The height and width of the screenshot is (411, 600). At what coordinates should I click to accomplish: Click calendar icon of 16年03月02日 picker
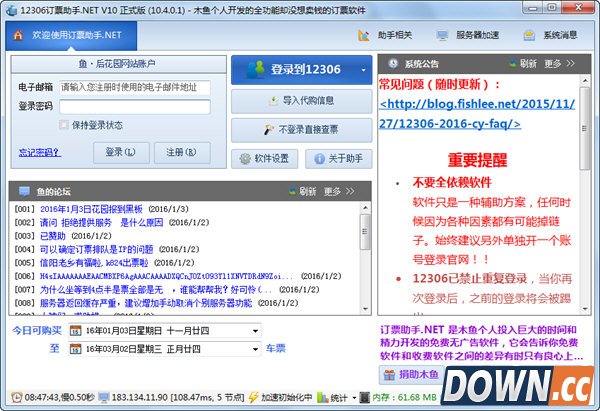pos(76,349)
